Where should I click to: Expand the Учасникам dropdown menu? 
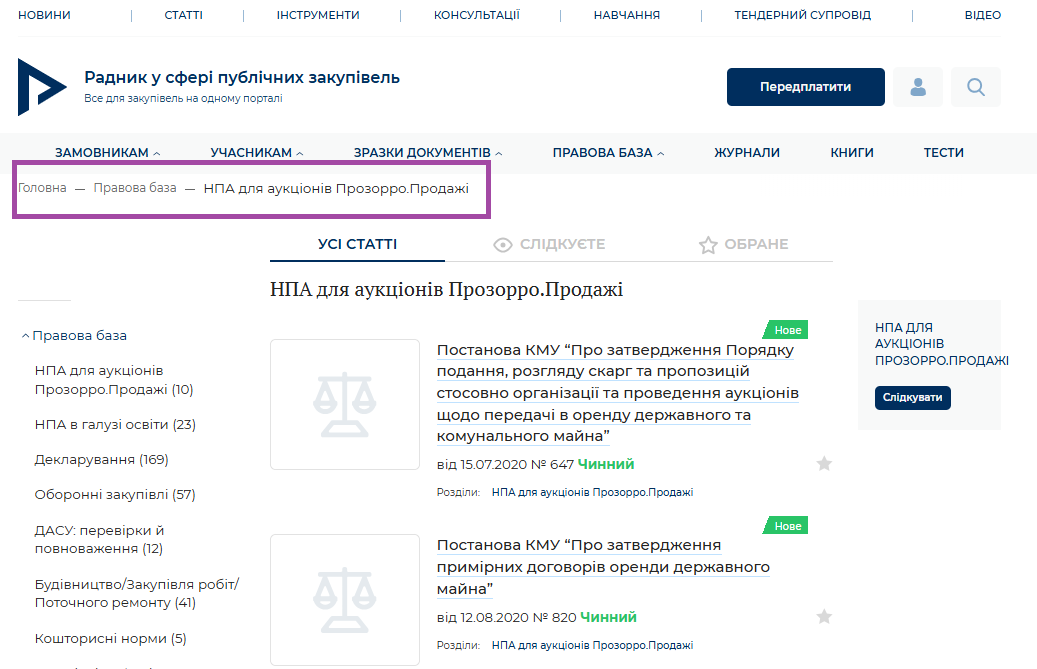click(x=257, y=153)
